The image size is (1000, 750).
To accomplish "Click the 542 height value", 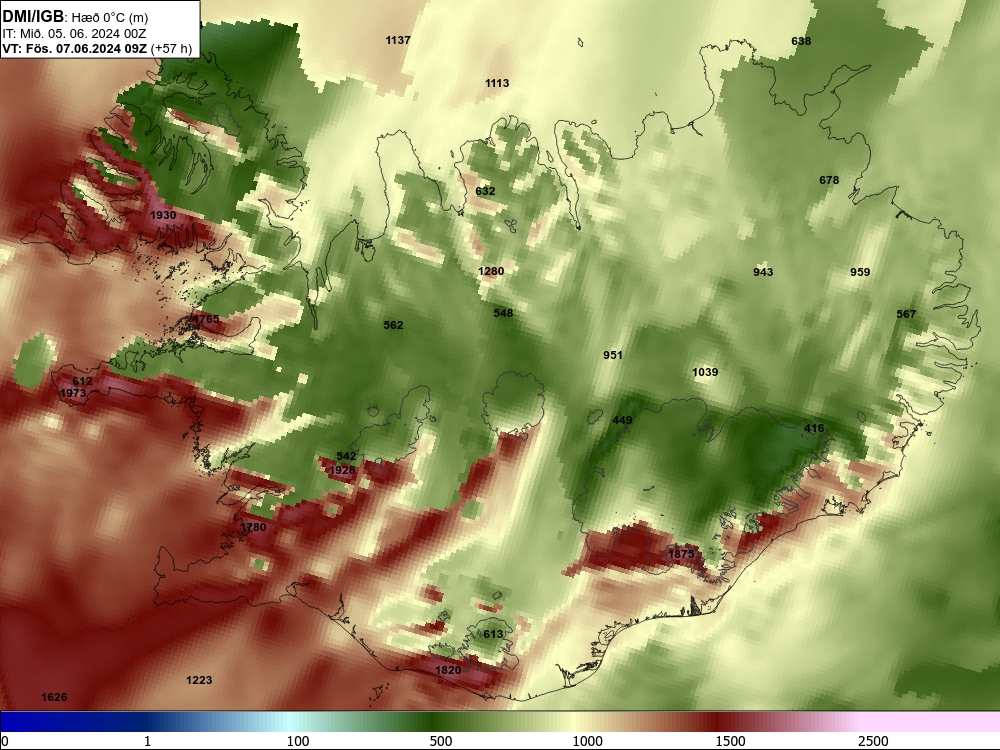I will (x=346, y=456).
